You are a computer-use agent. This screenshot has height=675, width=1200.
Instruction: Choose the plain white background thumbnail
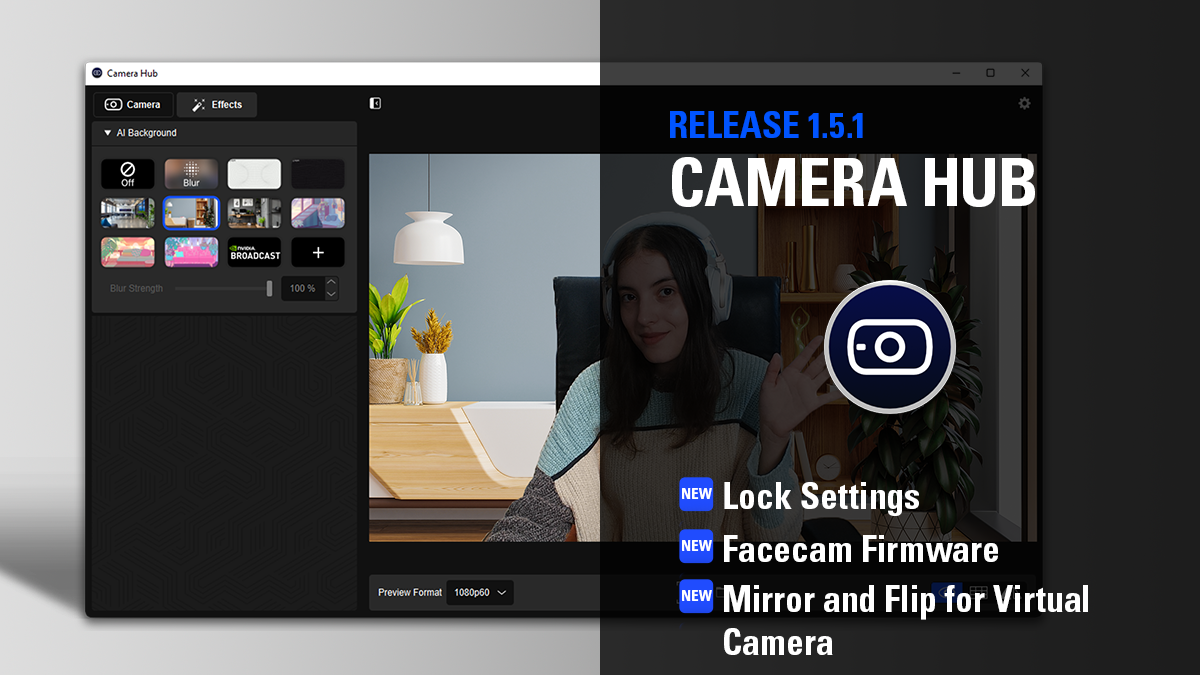pos(254,174)
